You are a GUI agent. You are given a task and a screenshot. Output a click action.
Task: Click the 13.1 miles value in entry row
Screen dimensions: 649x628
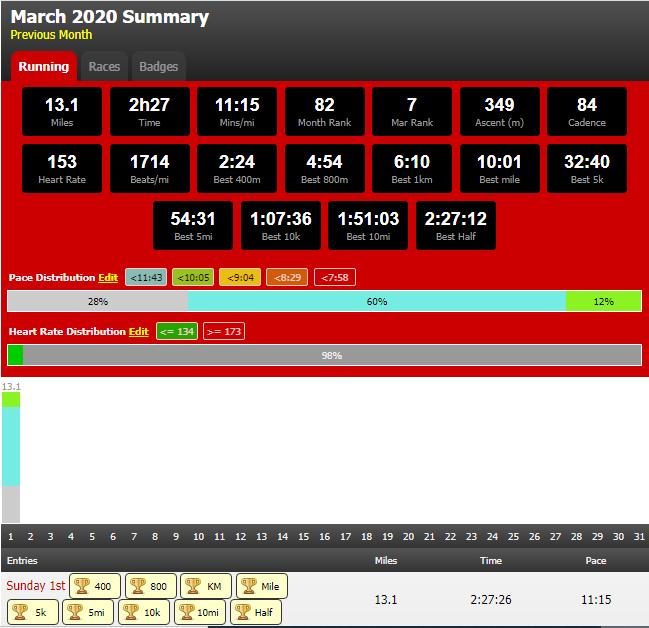[386, 599]
